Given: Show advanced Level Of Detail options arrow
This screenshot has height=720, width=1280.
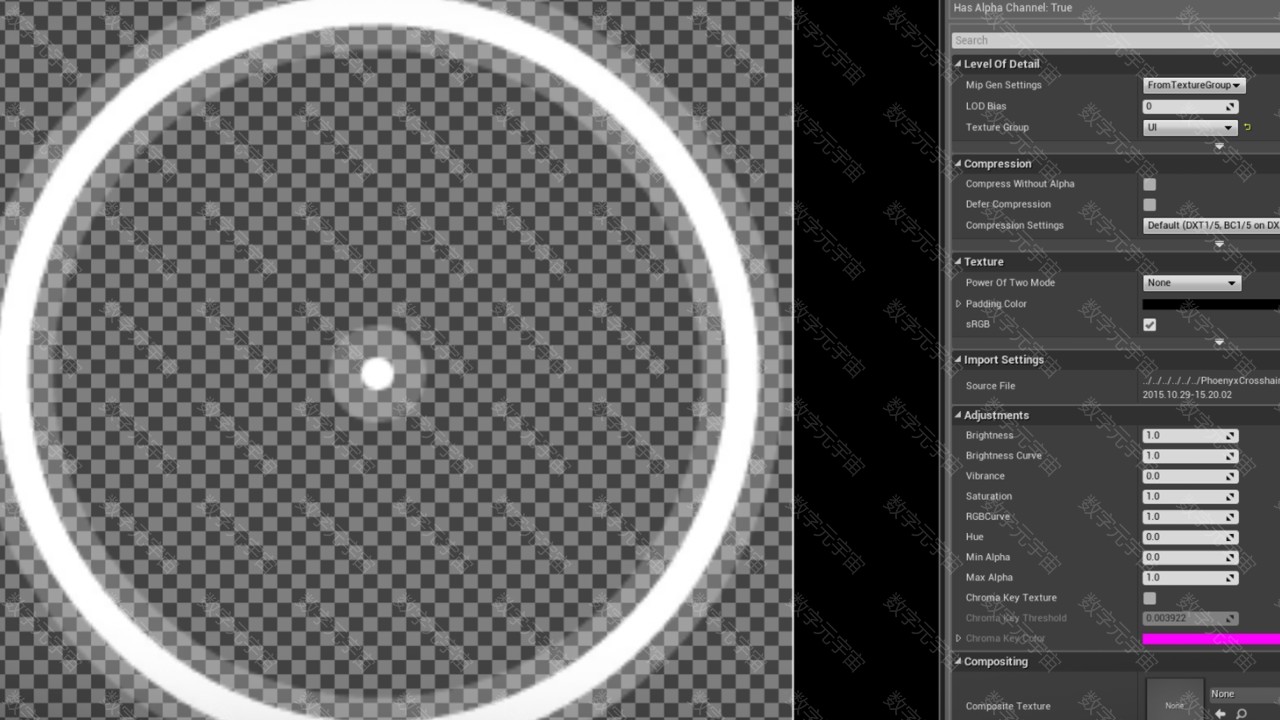Looking at the screenshot, I should point(1219,147).
